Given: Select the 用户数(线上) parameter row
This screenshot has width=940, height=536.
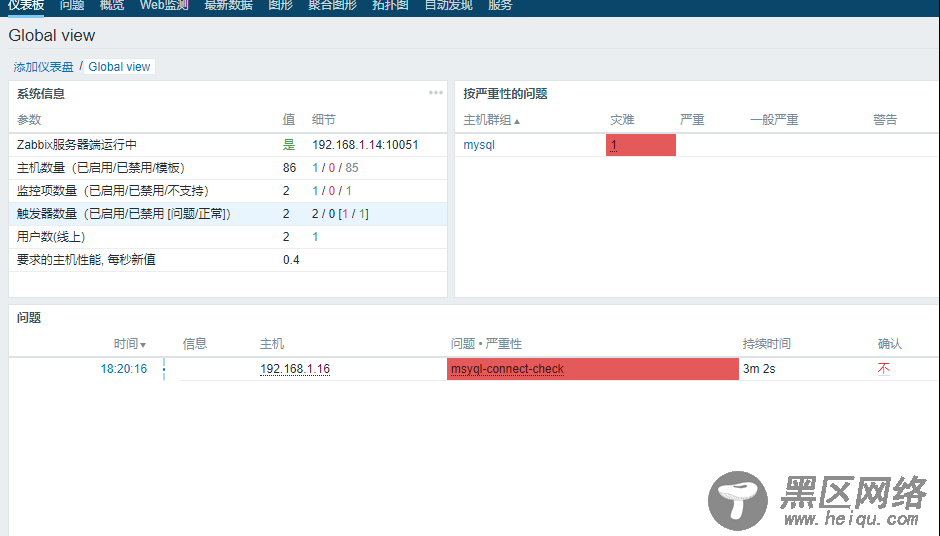Looking at the screenshot, I should (228, 237).
